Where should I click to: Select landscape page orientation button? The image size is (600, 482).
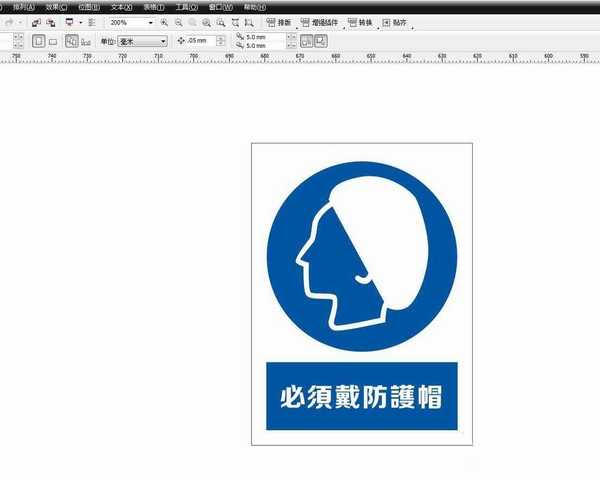pos(51,41)
